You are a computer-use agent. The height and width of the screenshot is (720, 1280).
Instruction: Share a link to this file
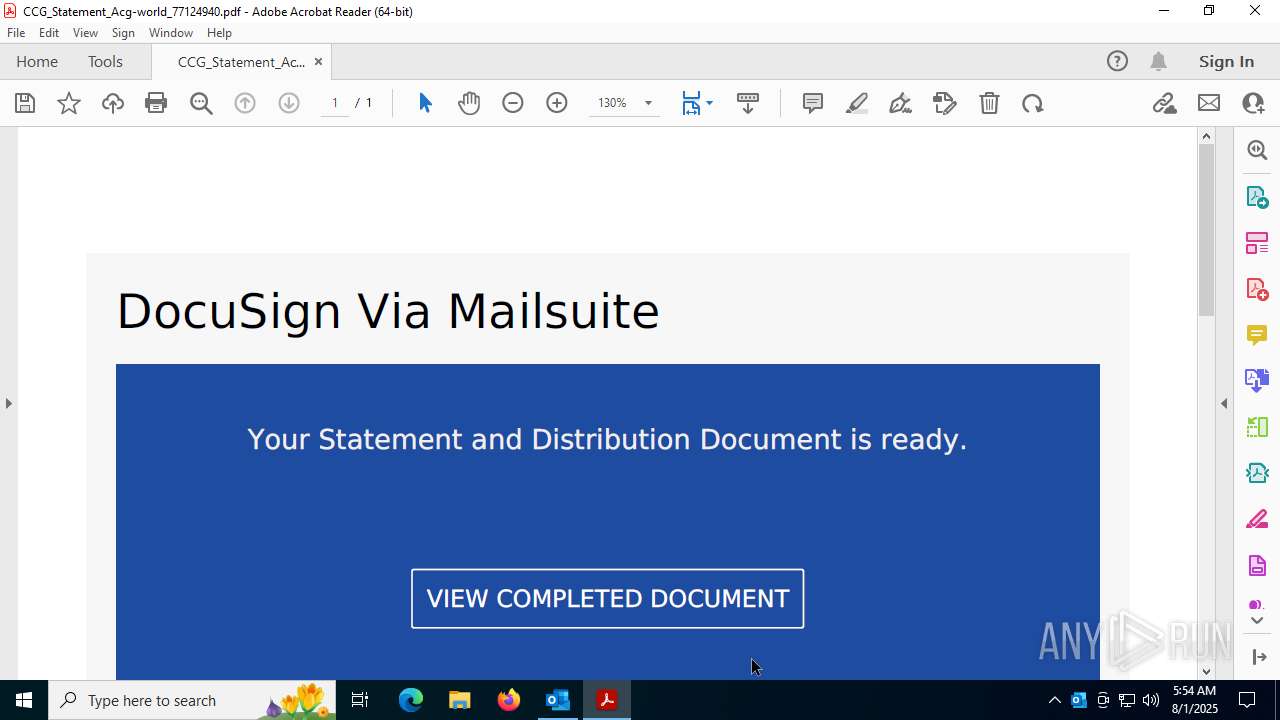(1165, 103)
